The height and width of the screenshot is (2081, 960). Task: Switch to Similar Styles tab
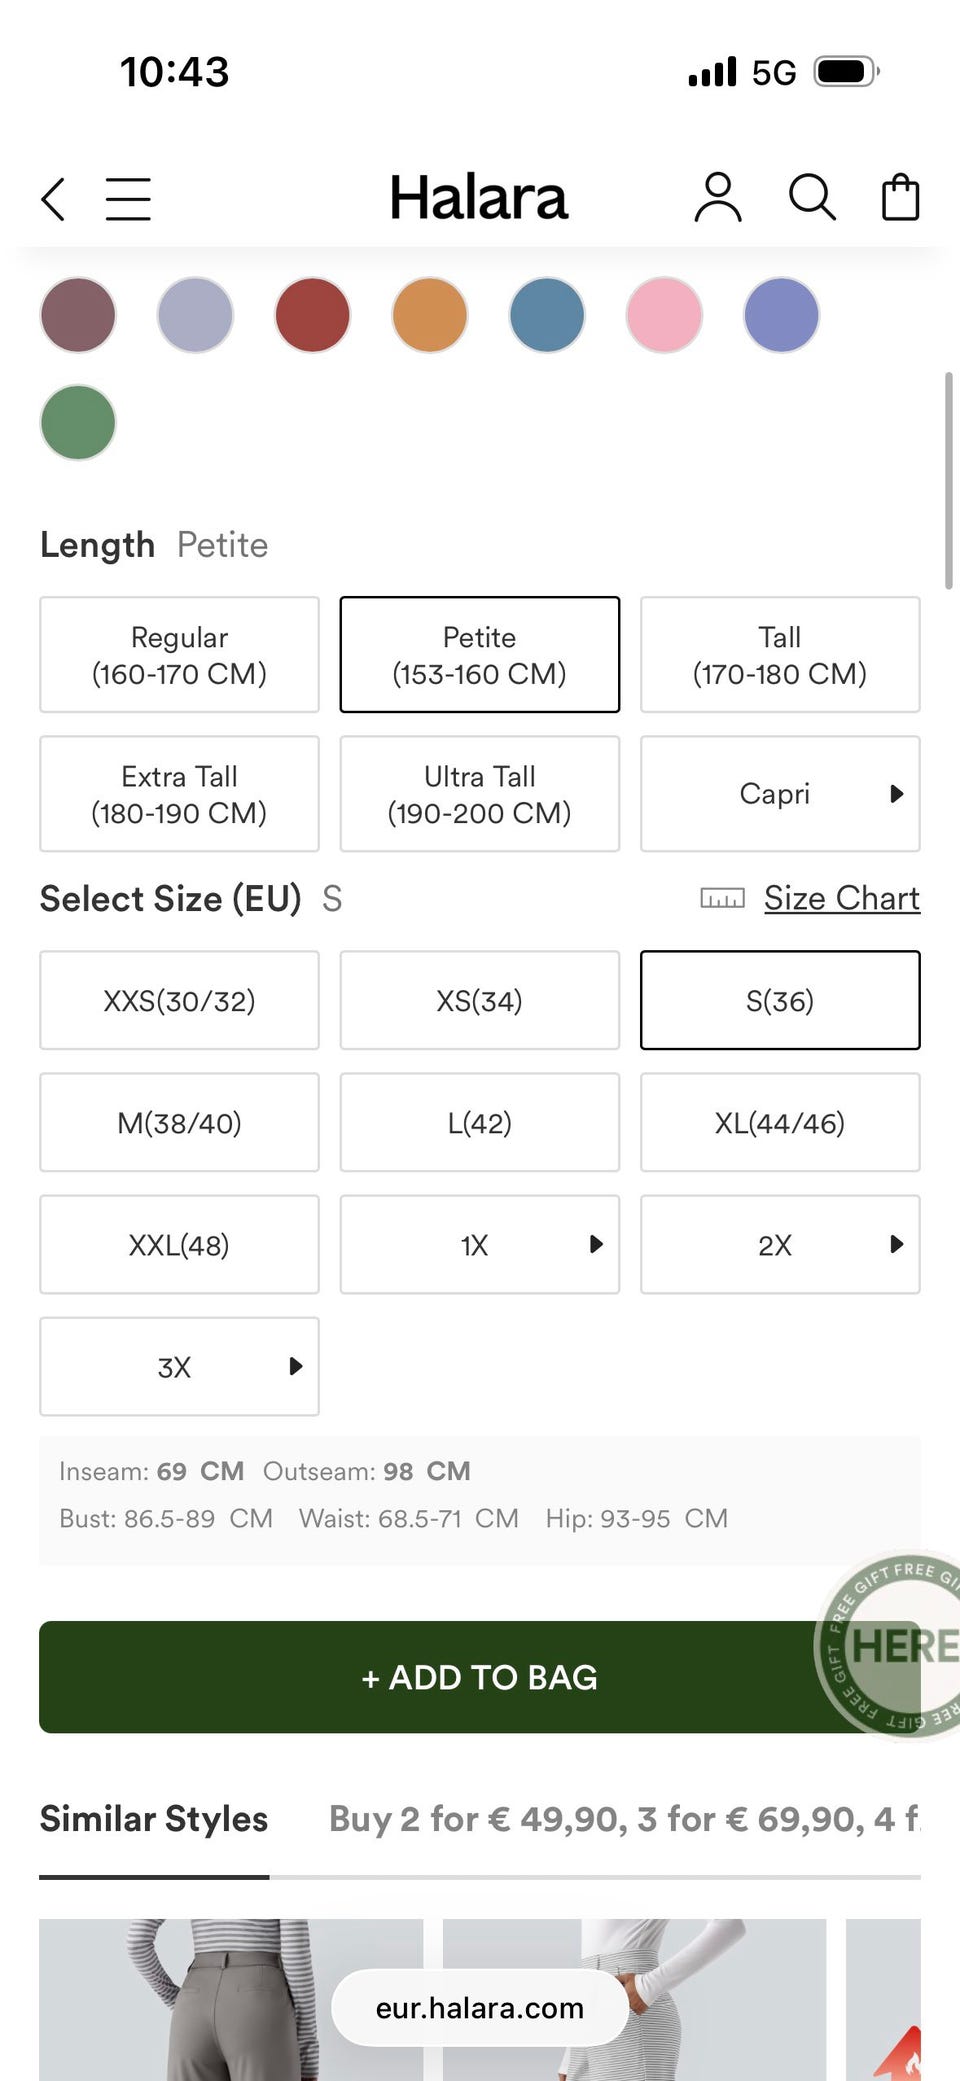pos(154,1819)
